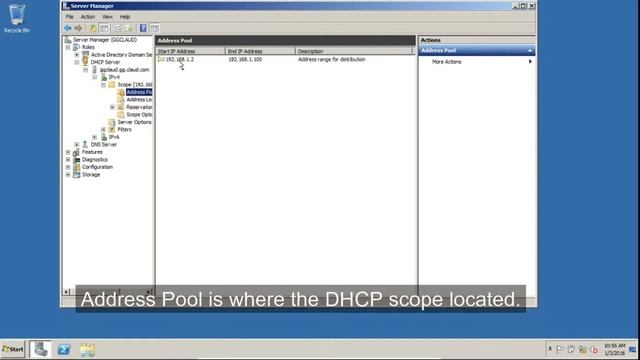Click the Back arrow toolbar icon

click(x=68, y=28)
